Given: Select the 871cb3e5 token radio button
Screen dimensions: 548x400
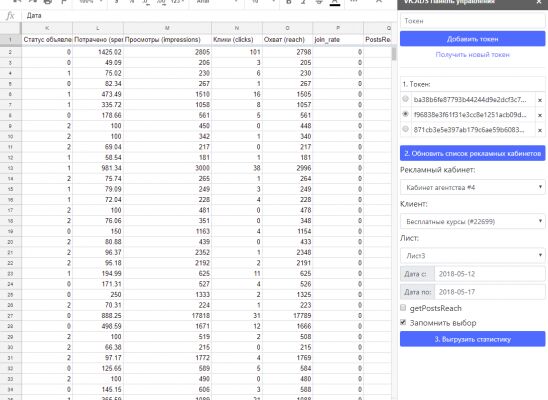Looking at the screenshot, I should coord(405,129).
